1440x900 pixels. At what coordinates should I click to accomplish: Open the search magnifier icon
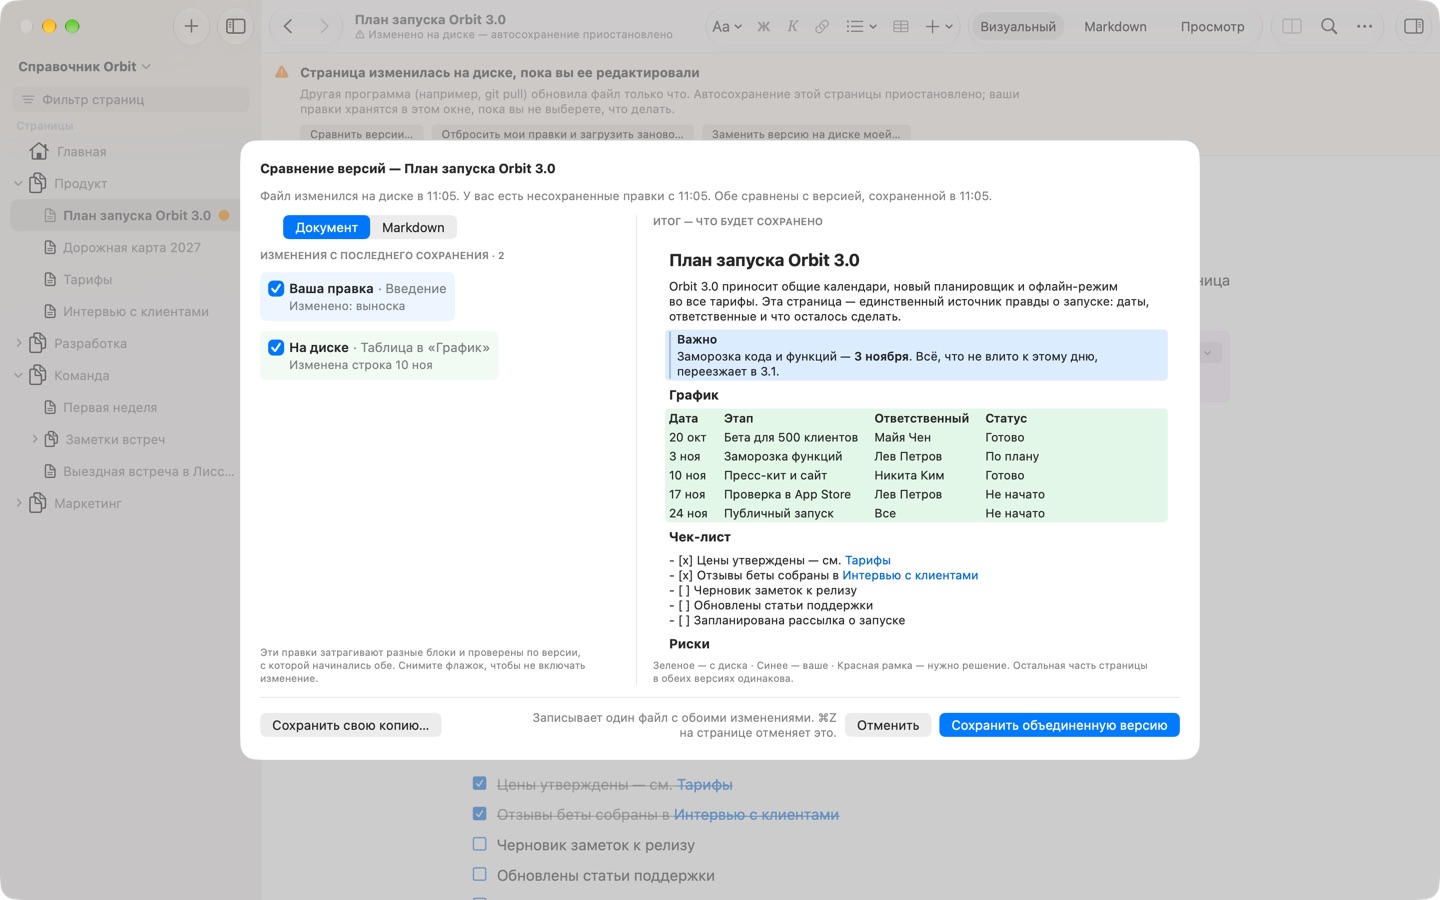click(x=1329, y=27)
